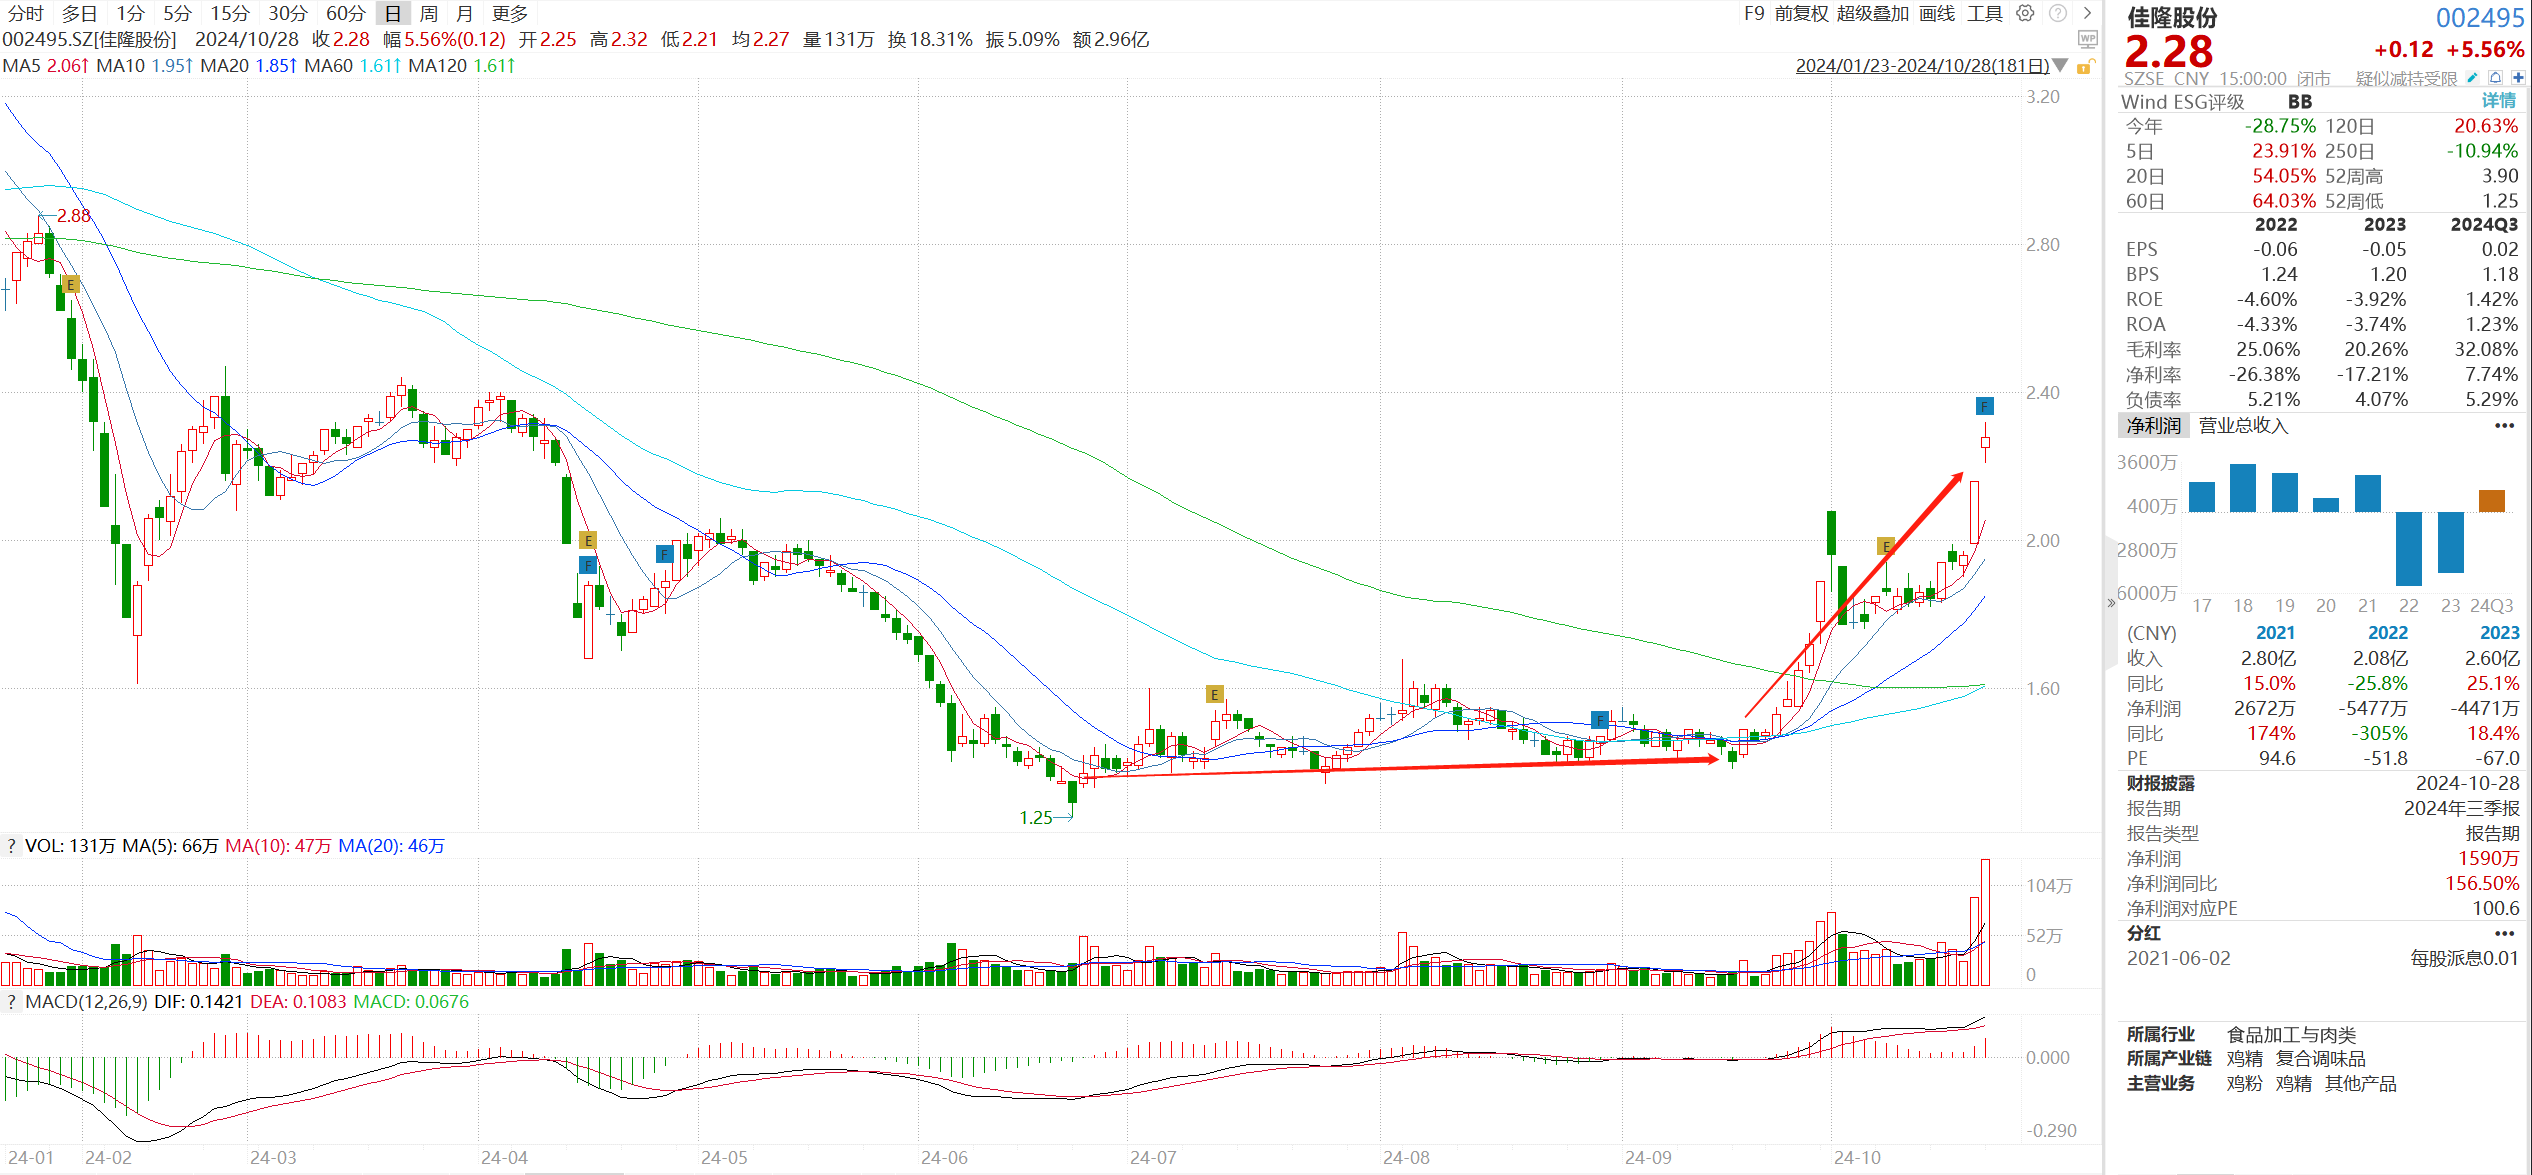Click the help question mark icon

2057,13
